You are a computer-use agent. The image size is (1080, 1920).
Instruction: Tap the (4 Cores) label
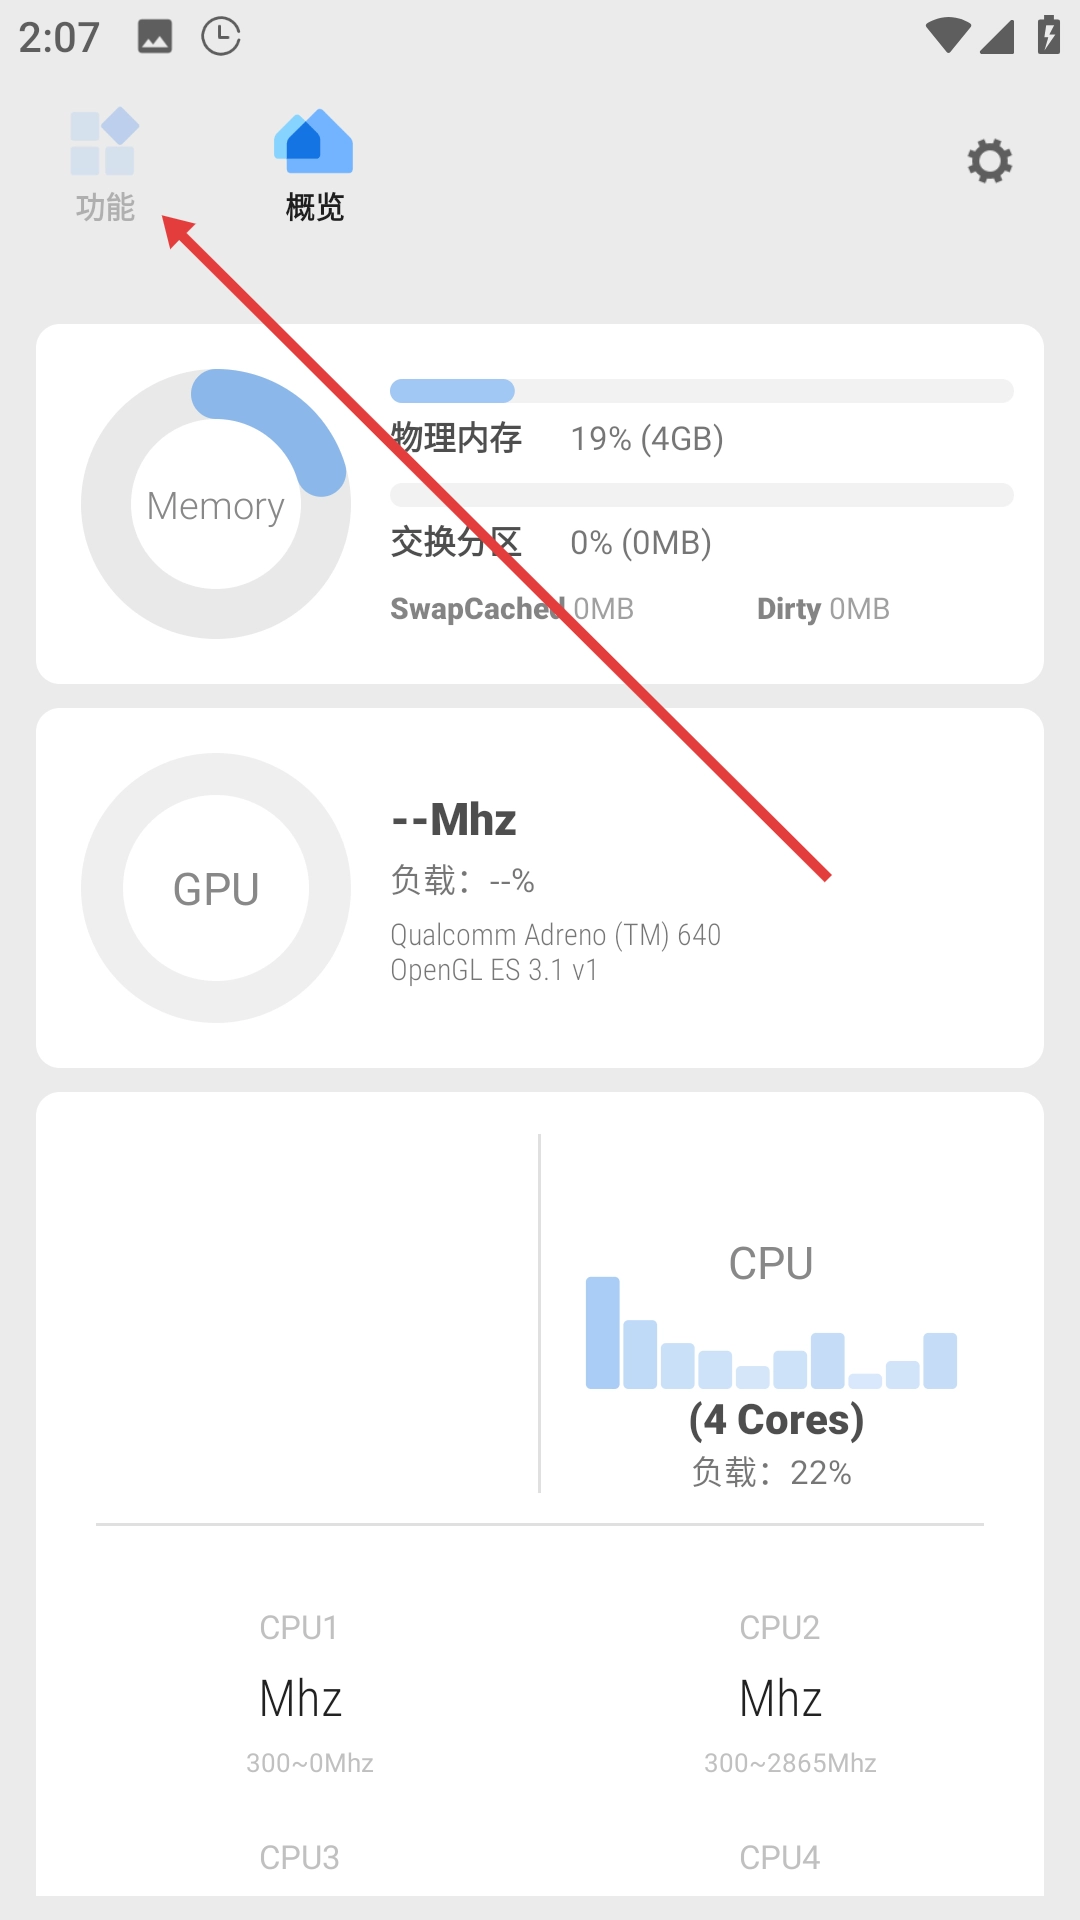click(776, 1420)
